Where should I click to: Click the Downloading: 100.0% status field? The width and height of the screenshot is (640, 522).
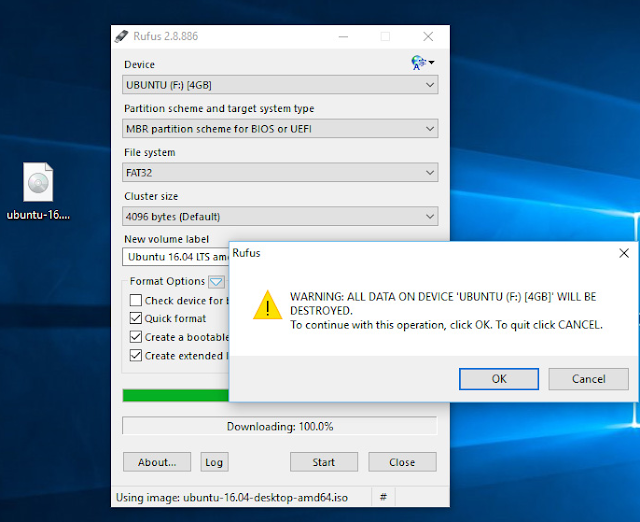tap(280, 426)
